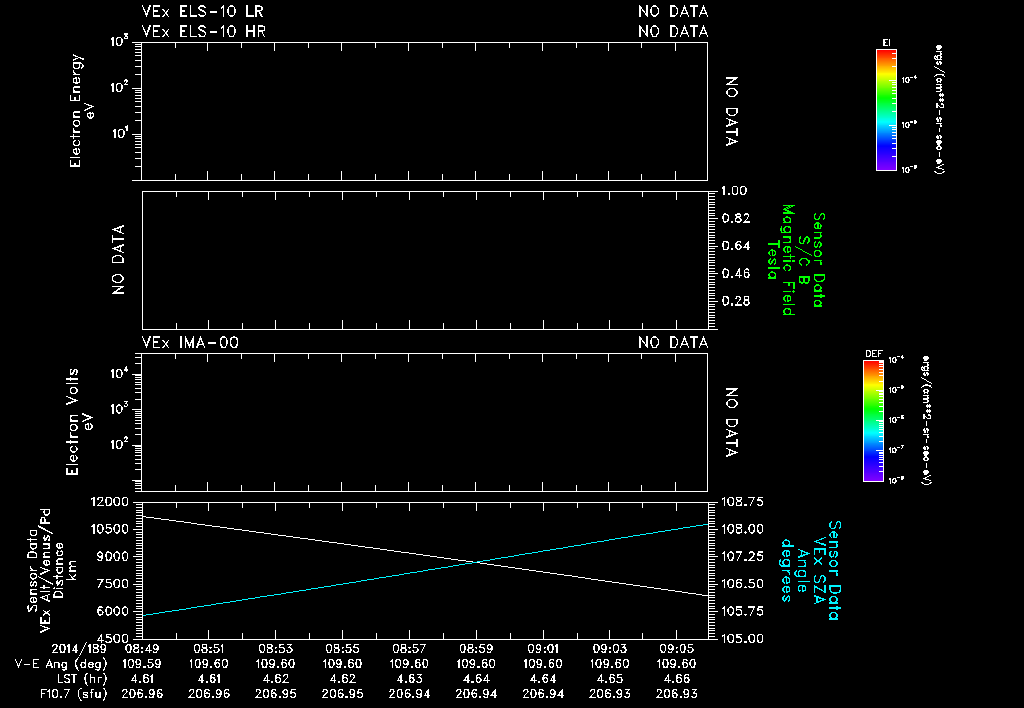Click the 08:57 time tick label
Viewport: 1024px width, 708px height.
point(409,649)
